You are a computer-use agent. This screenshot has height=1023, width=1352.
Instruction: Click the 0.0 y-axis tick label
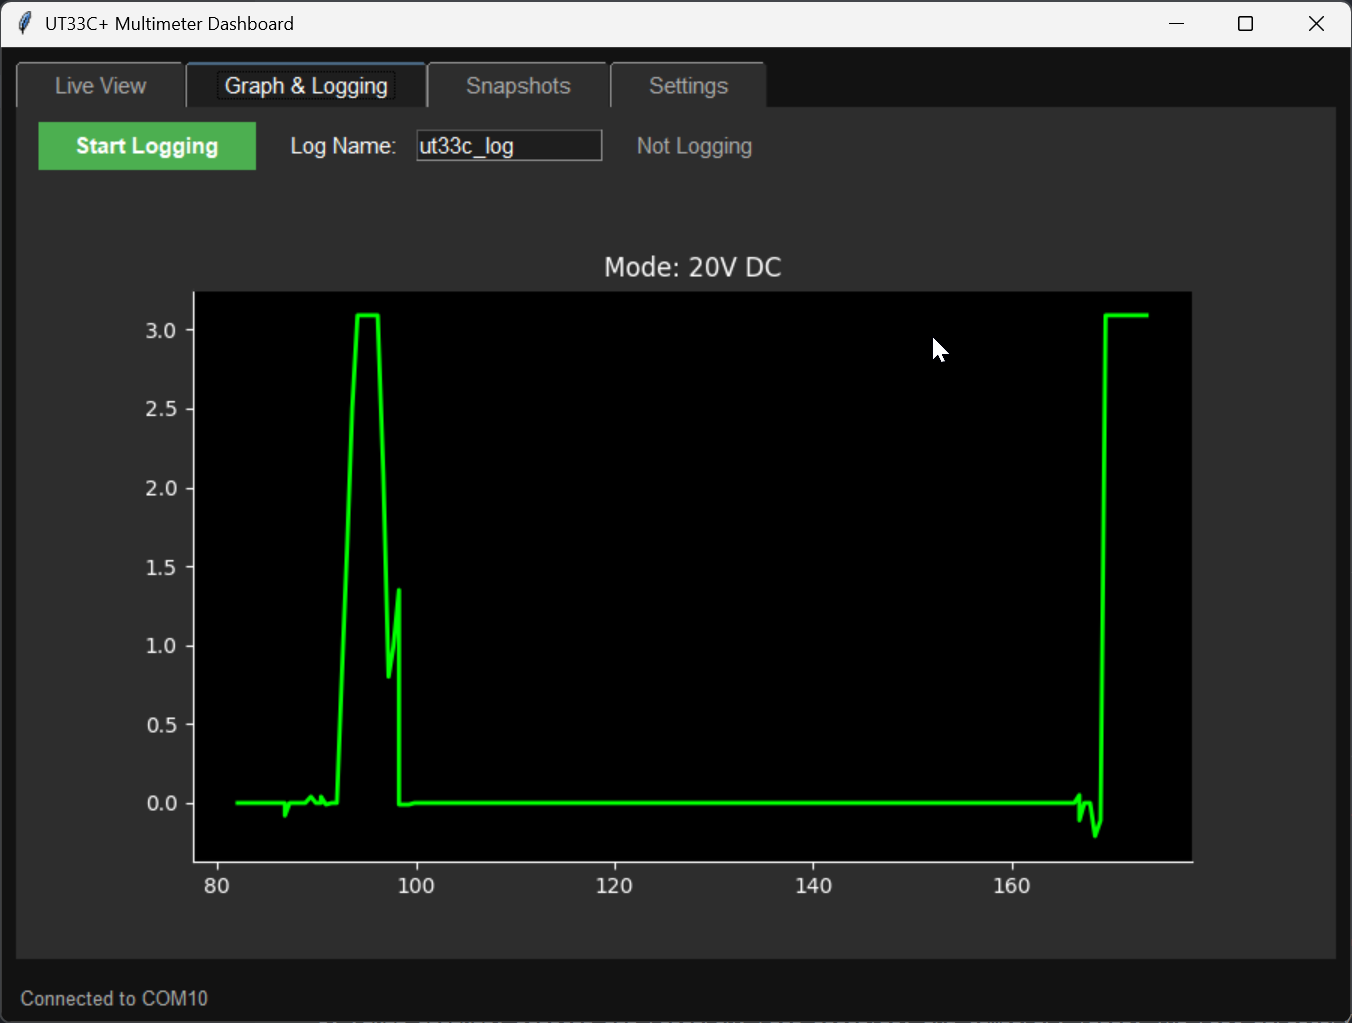161,803
